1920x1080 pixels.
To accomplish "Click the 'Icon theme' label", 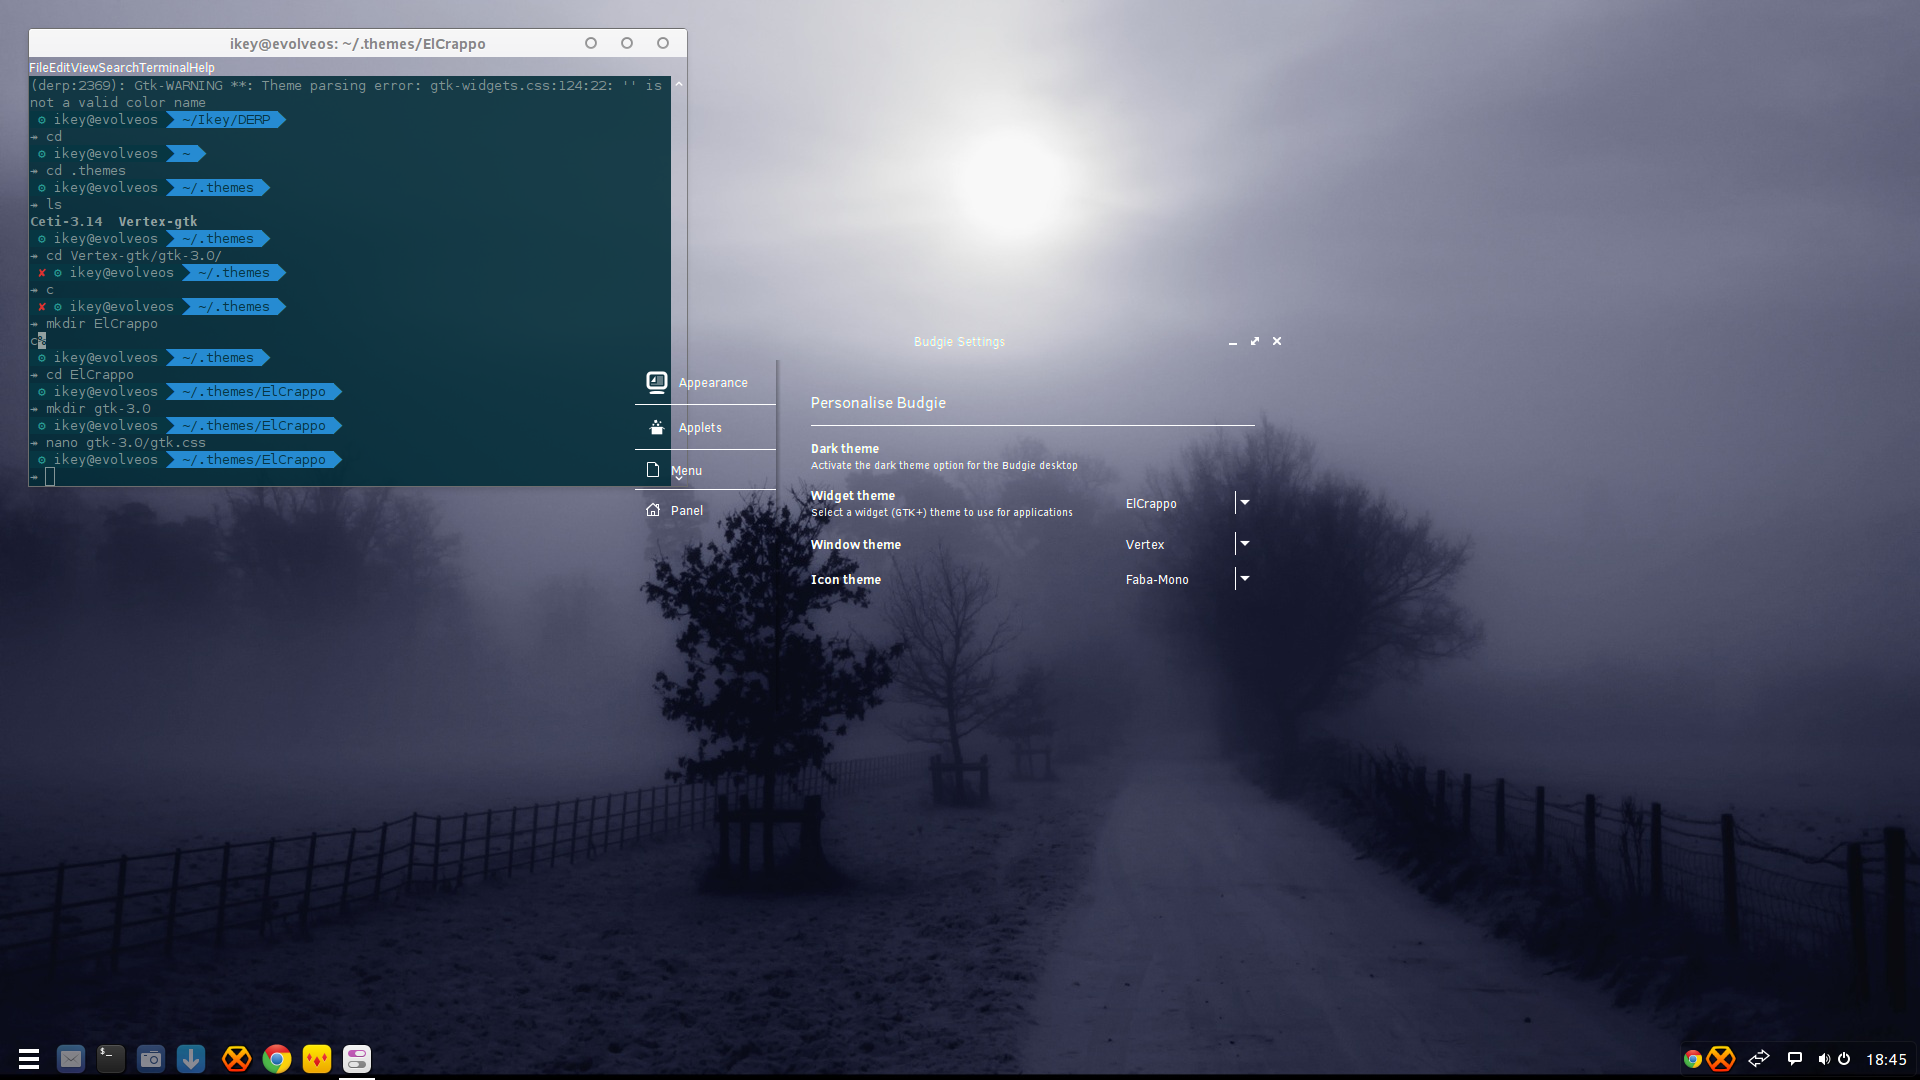I will coord(846,580).
